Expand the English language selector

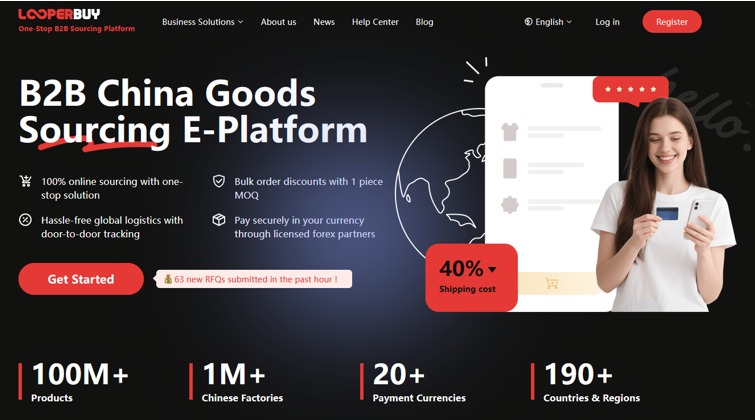(x=548, y=22)
